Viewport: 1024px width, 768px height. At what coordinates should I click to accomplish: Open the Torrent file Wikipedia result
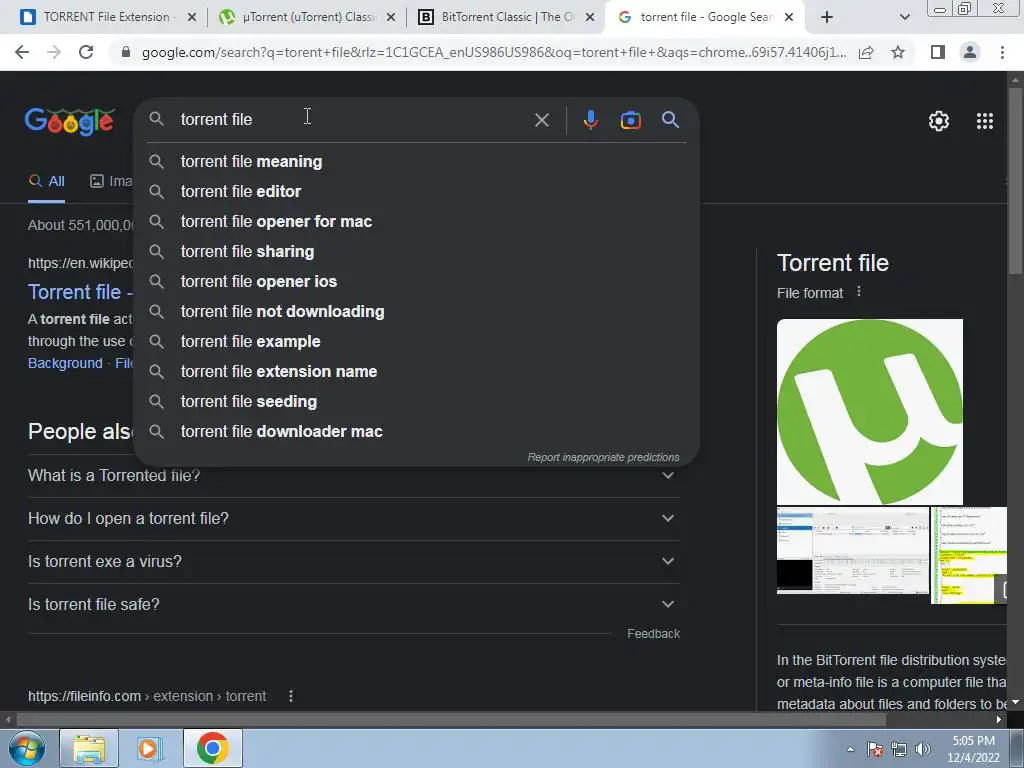(x=80, y=292)
